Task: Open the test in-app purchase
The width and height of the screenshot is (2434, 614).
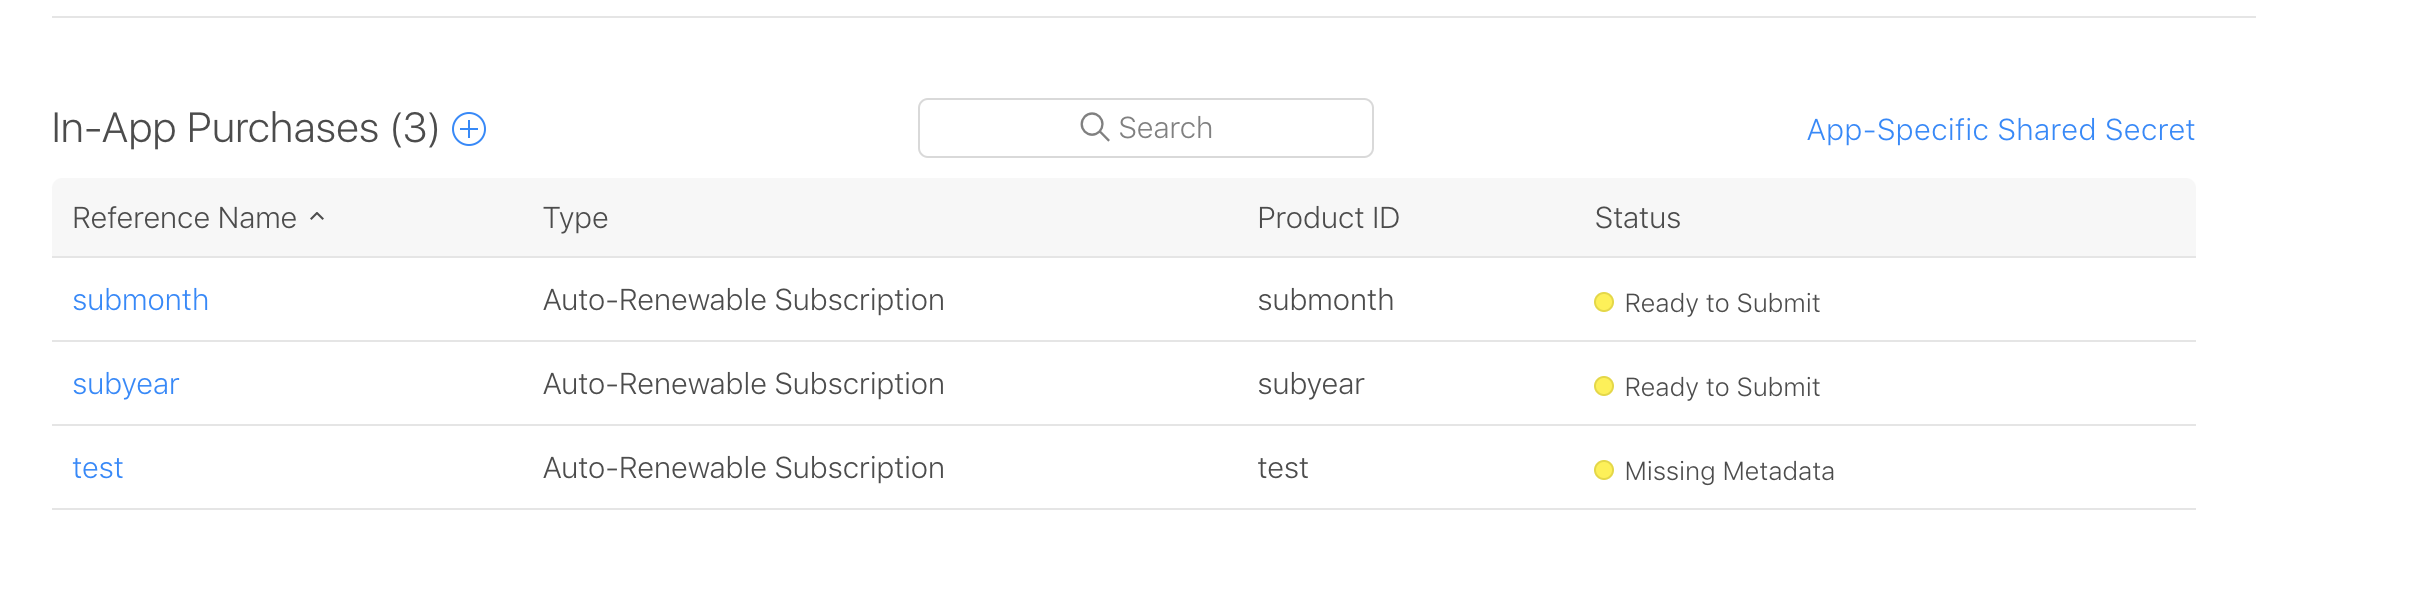Action: tap(97, 468)
